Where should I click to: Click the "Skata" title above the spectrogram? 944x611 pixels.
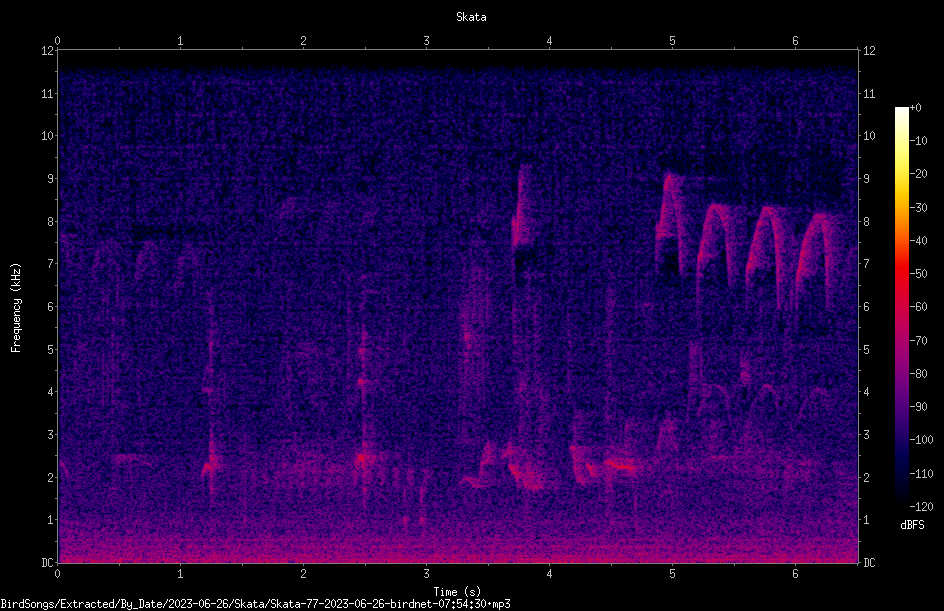point(471,17)
